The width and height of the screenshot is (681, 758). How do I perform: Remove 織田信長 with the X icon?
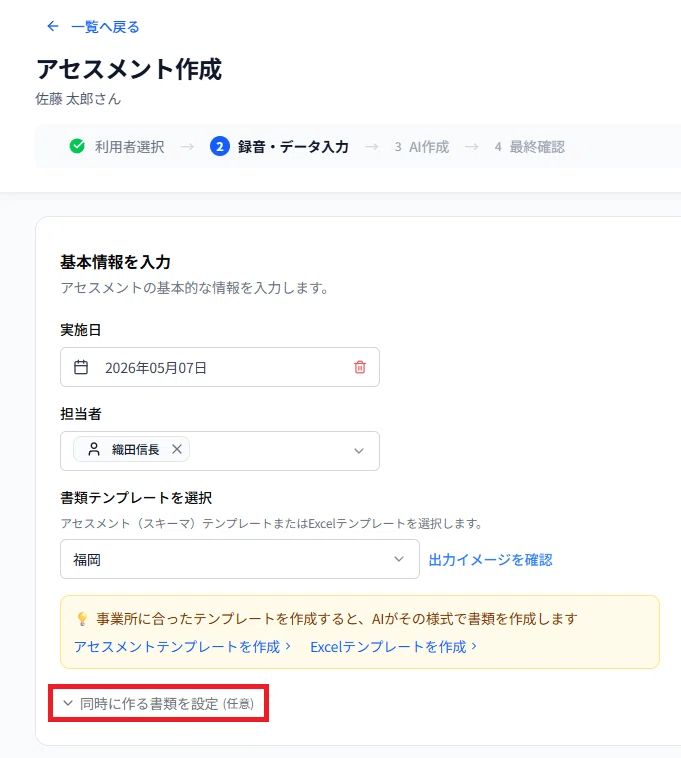pyautogui.click(x=177, y=449)
